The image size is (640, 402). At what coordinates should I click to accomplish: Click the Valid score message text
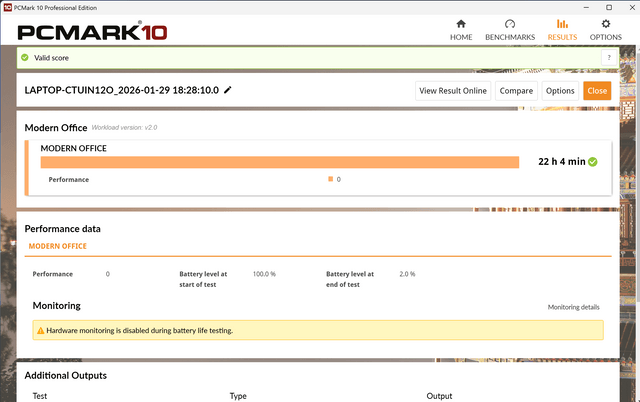tap(51, 58)
